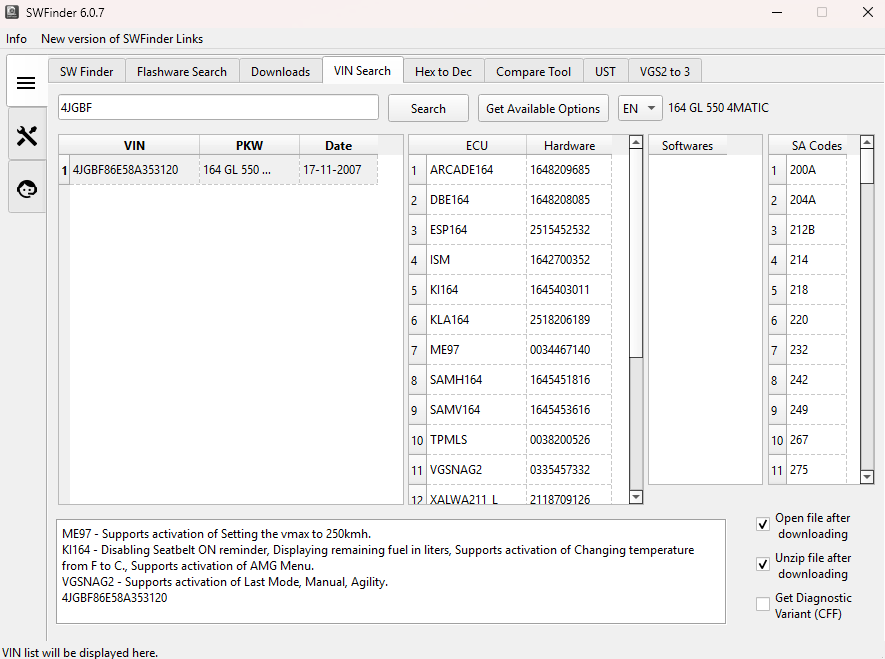Switch to the SW Finder tab
885x659 pixels.
[x=86, y=72]
